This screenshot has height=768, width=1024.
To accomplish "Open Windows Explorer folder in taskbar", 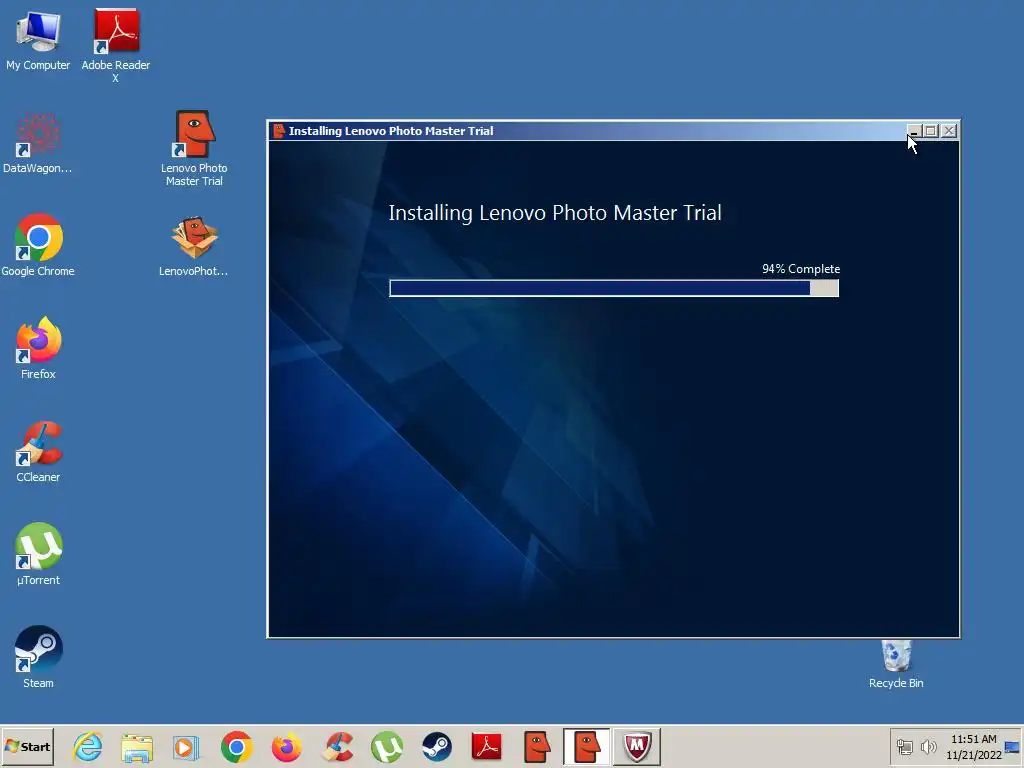I will (x=137, y=747).
